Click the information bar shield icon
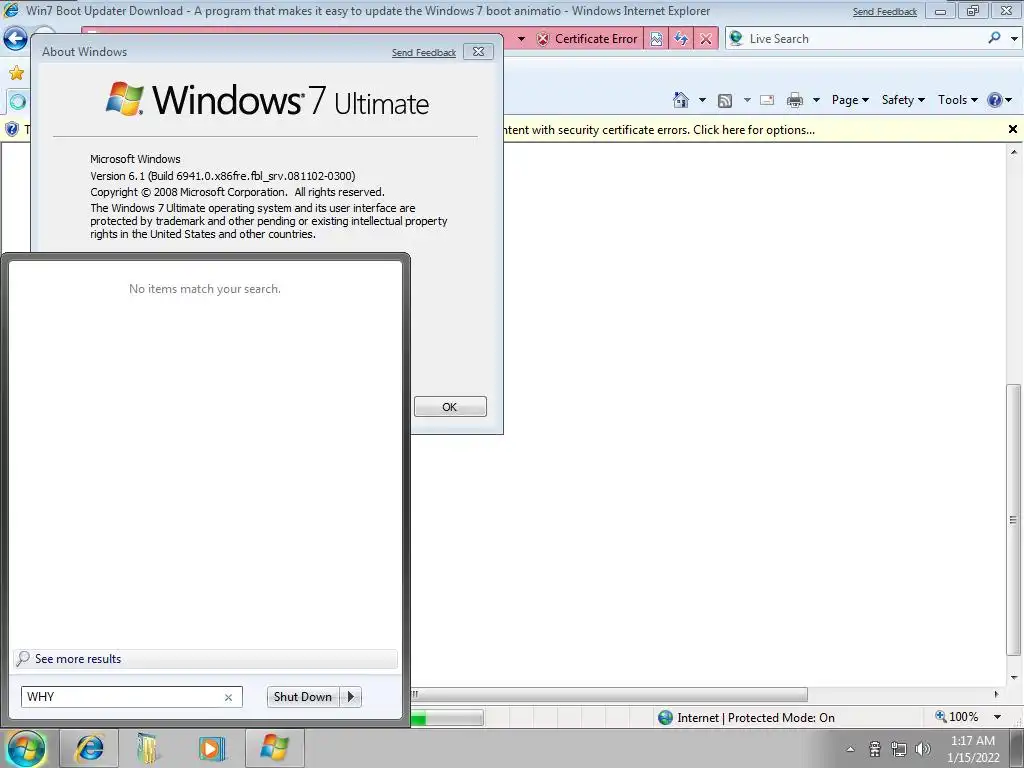Viewport: 1024px width, 768px height. tap(12, 129)
